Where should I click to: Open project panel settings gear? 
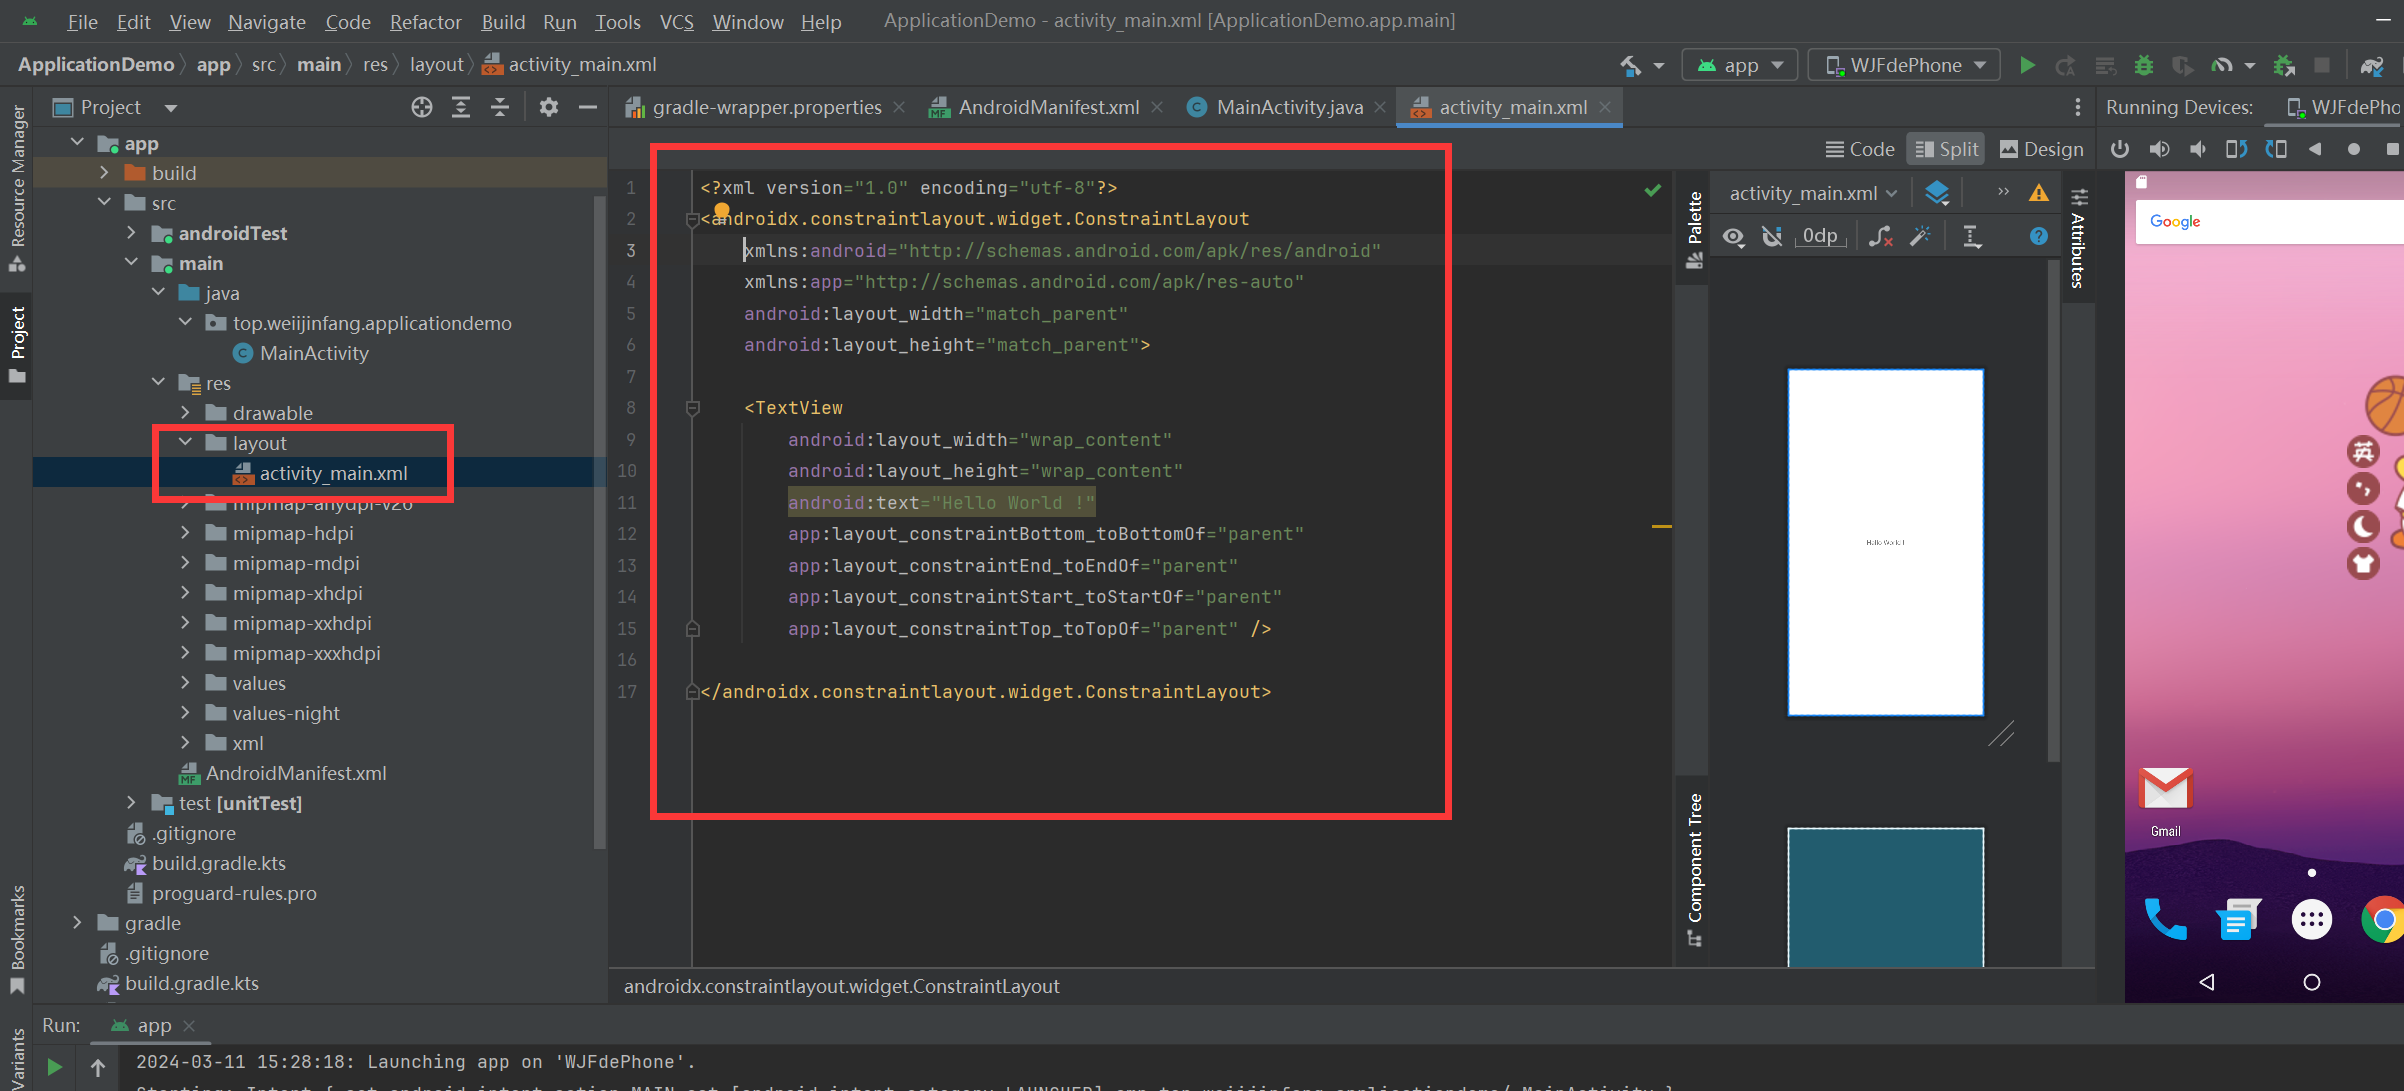(x=548, y=107)
